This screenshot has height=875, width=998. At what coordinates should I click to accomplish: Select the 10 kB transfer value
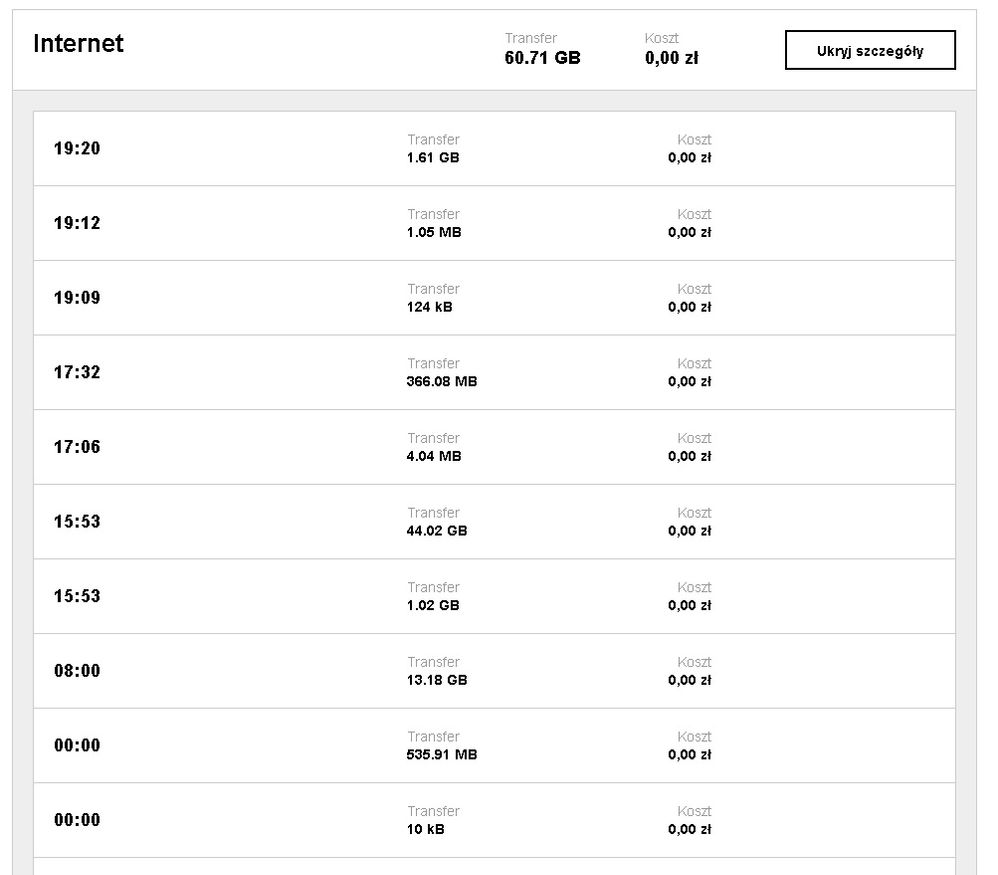(x=426, y=829)
